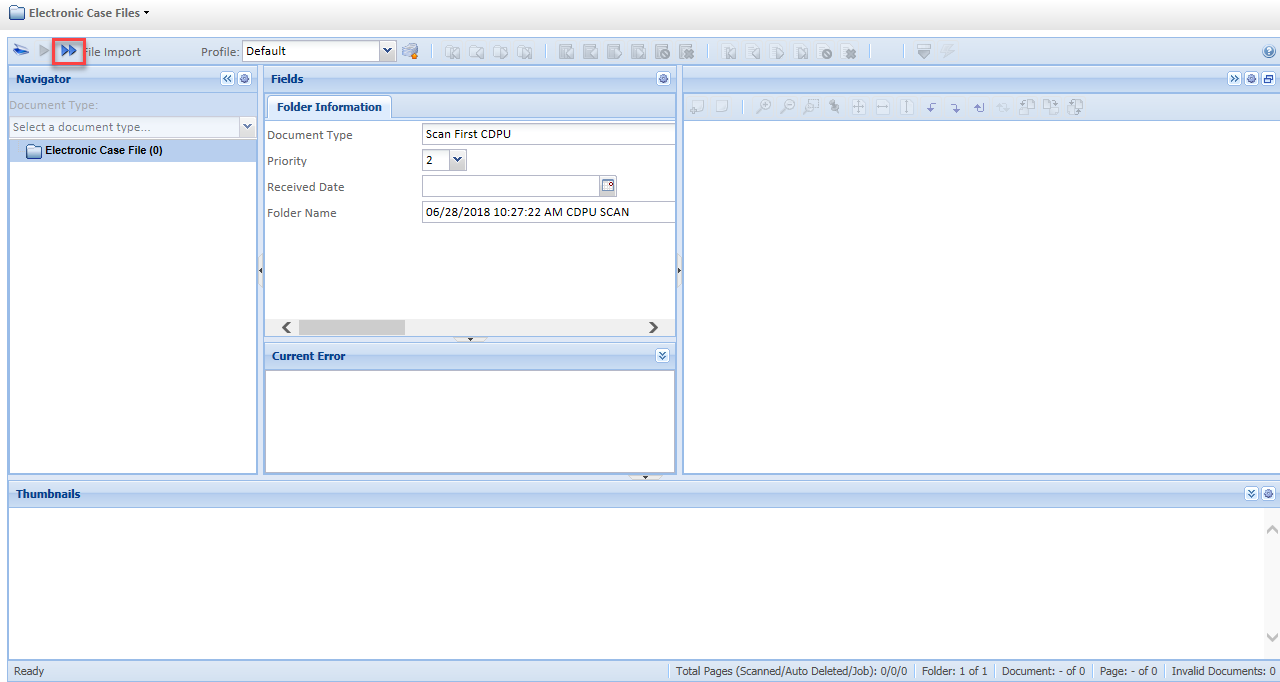The image size is (1280, 682).
Task: Open Thumbnails panel settings gear
Action: [x=1268, y=494]
